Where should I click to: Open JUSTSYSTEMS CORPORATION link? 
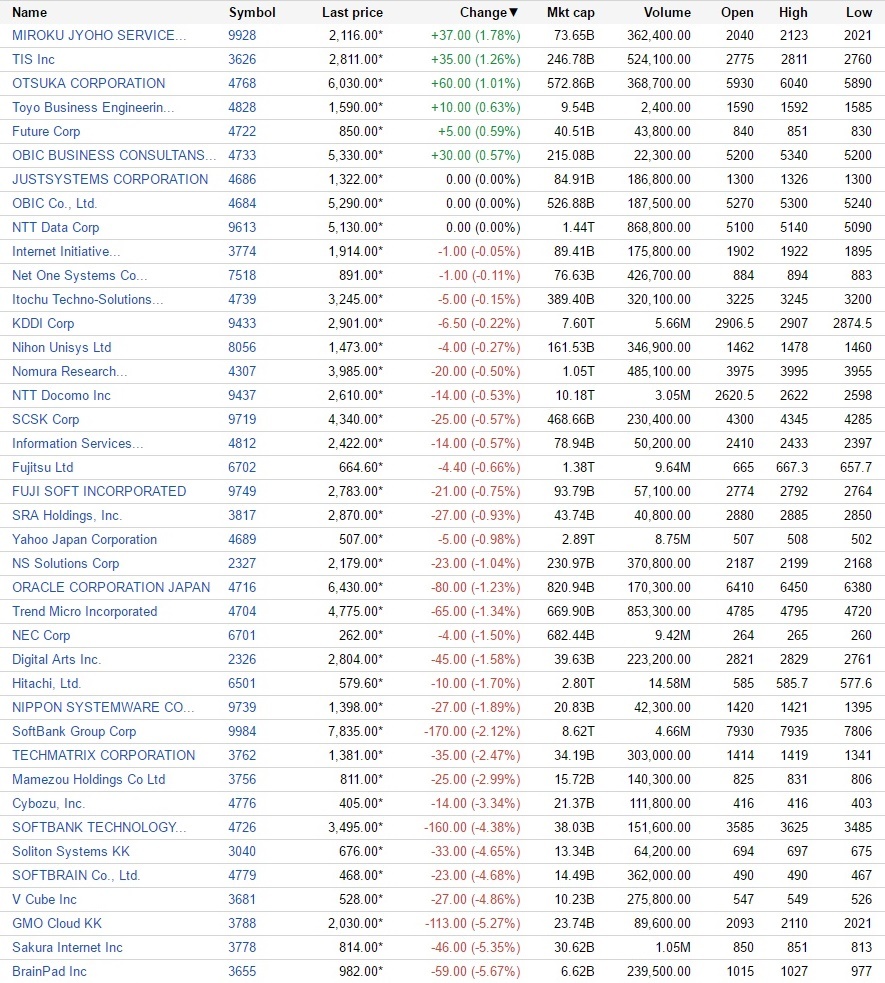110,179
